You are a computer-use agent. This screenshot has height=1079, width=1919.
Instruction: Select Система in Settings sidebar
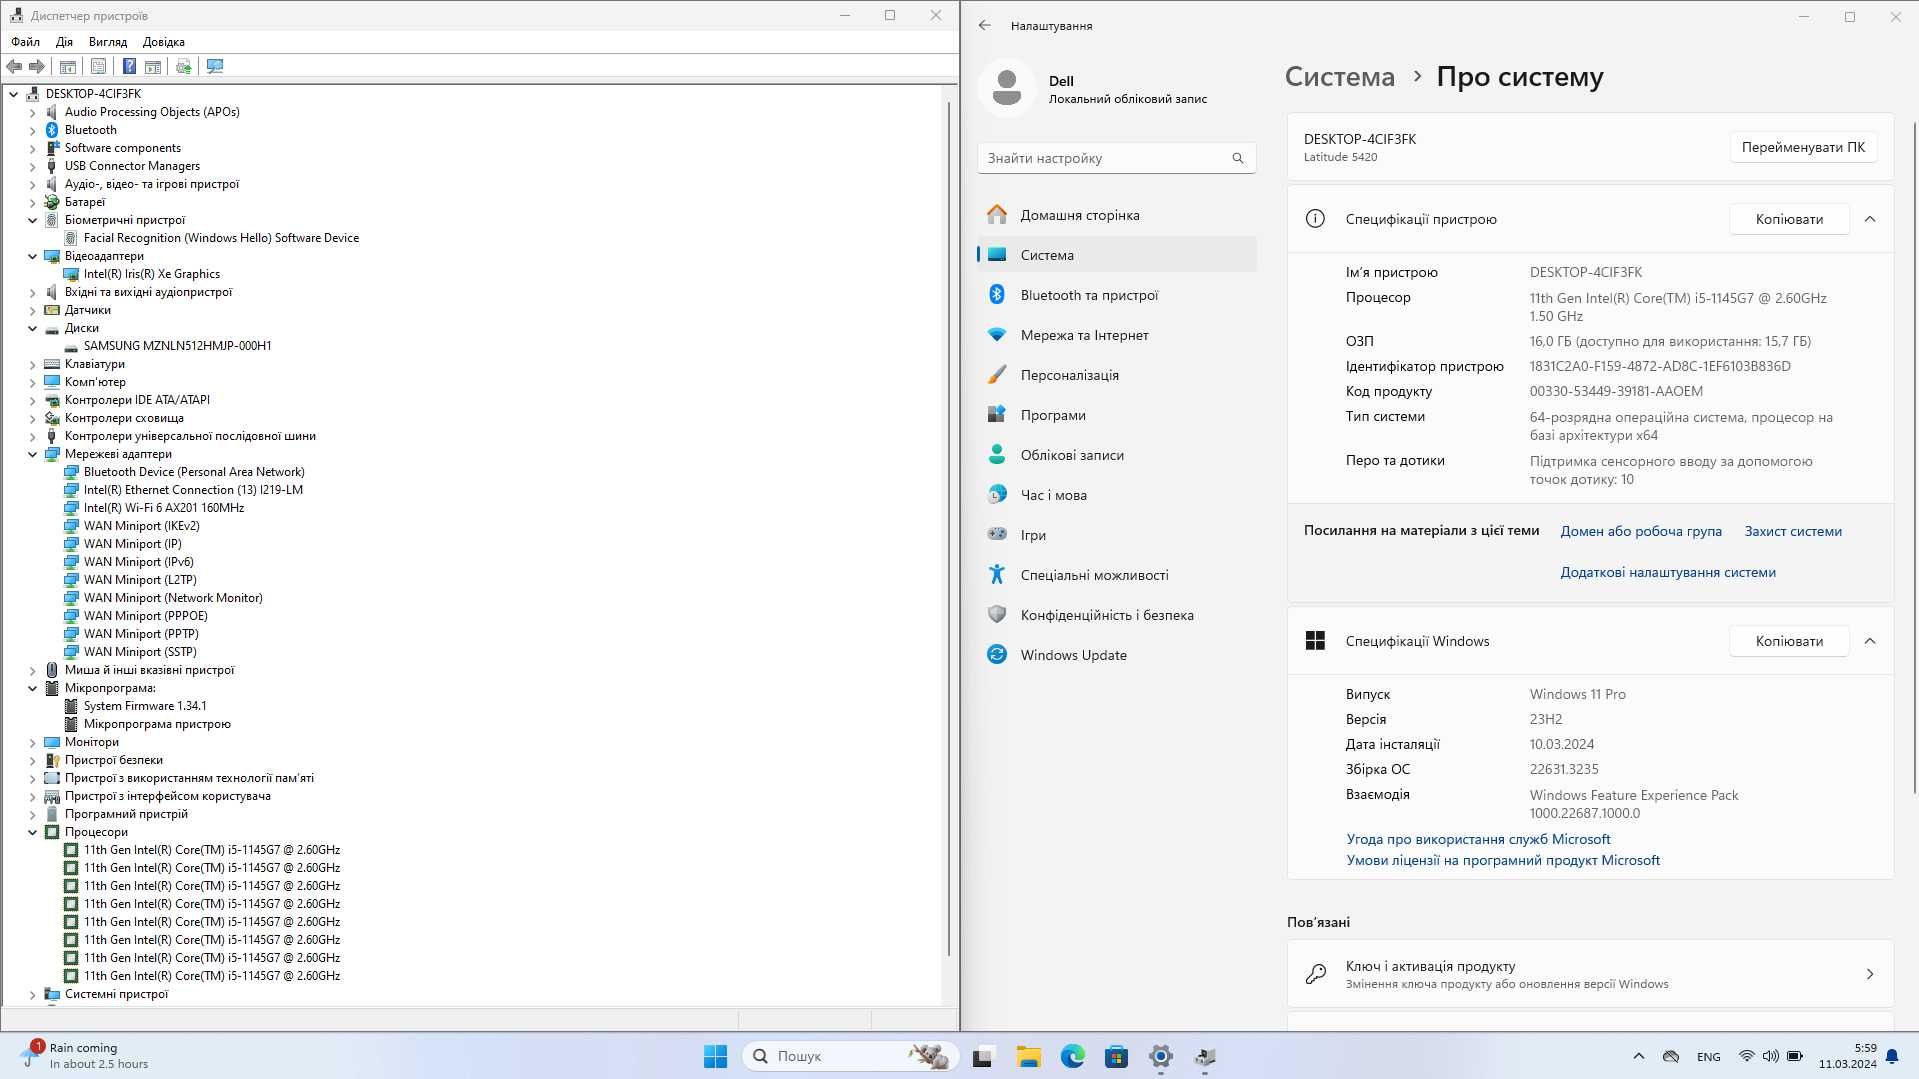(1116, 255)
